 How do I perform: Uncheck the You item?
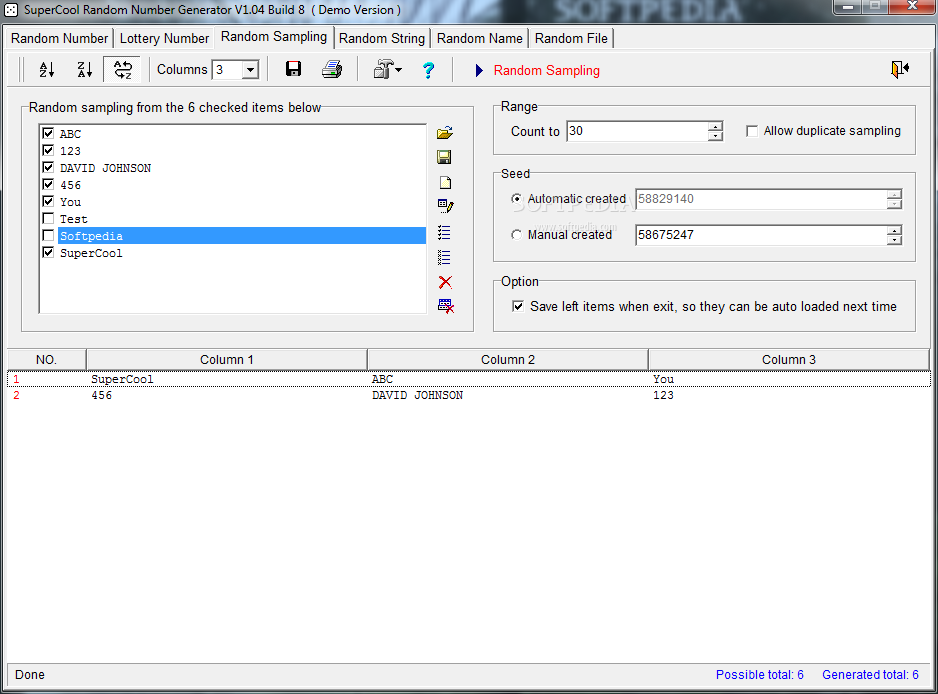click(x=48, y=202)
